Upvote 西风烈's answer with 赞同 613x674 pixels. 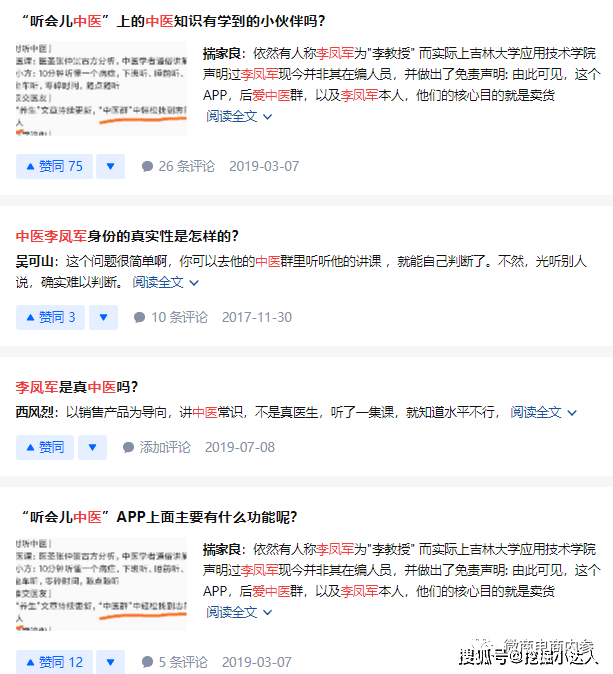(45, 447)
